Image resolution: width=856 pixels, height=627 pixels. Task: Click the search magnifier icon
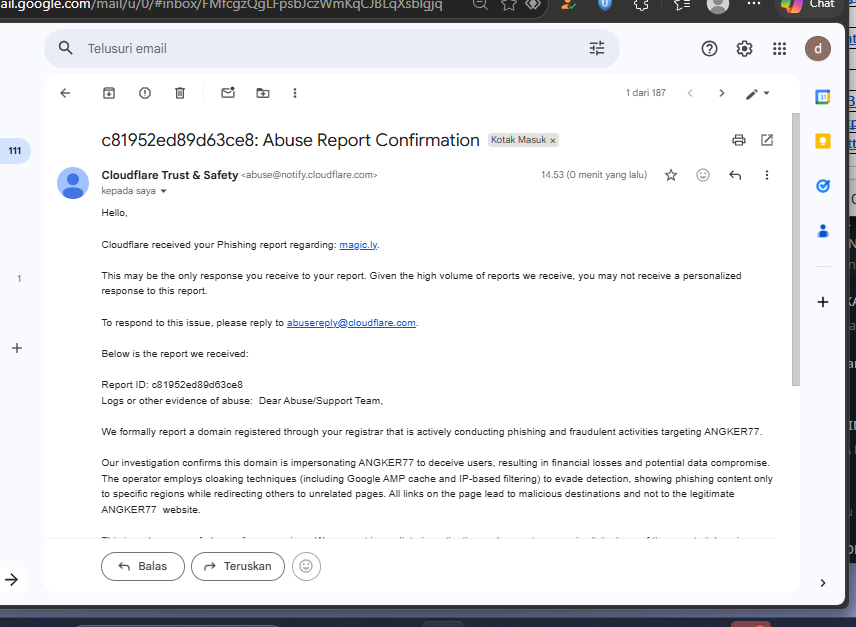point(66,48)
